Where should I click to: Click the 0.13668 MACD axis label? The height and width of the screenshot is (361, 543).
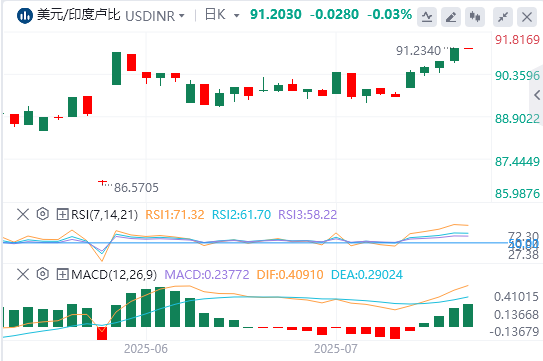coord(516,315)
